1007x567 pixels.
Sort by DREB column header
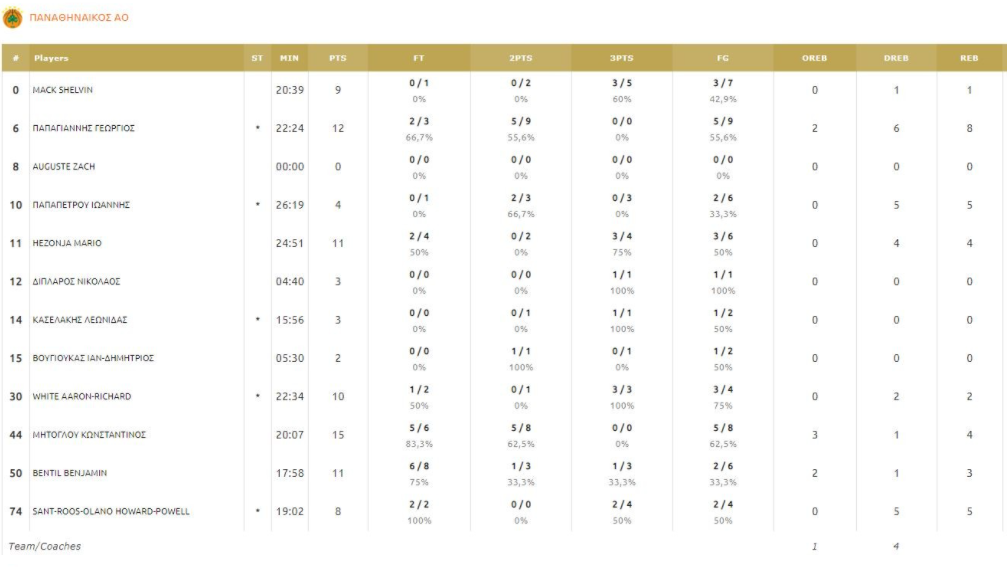click(896, 58)
